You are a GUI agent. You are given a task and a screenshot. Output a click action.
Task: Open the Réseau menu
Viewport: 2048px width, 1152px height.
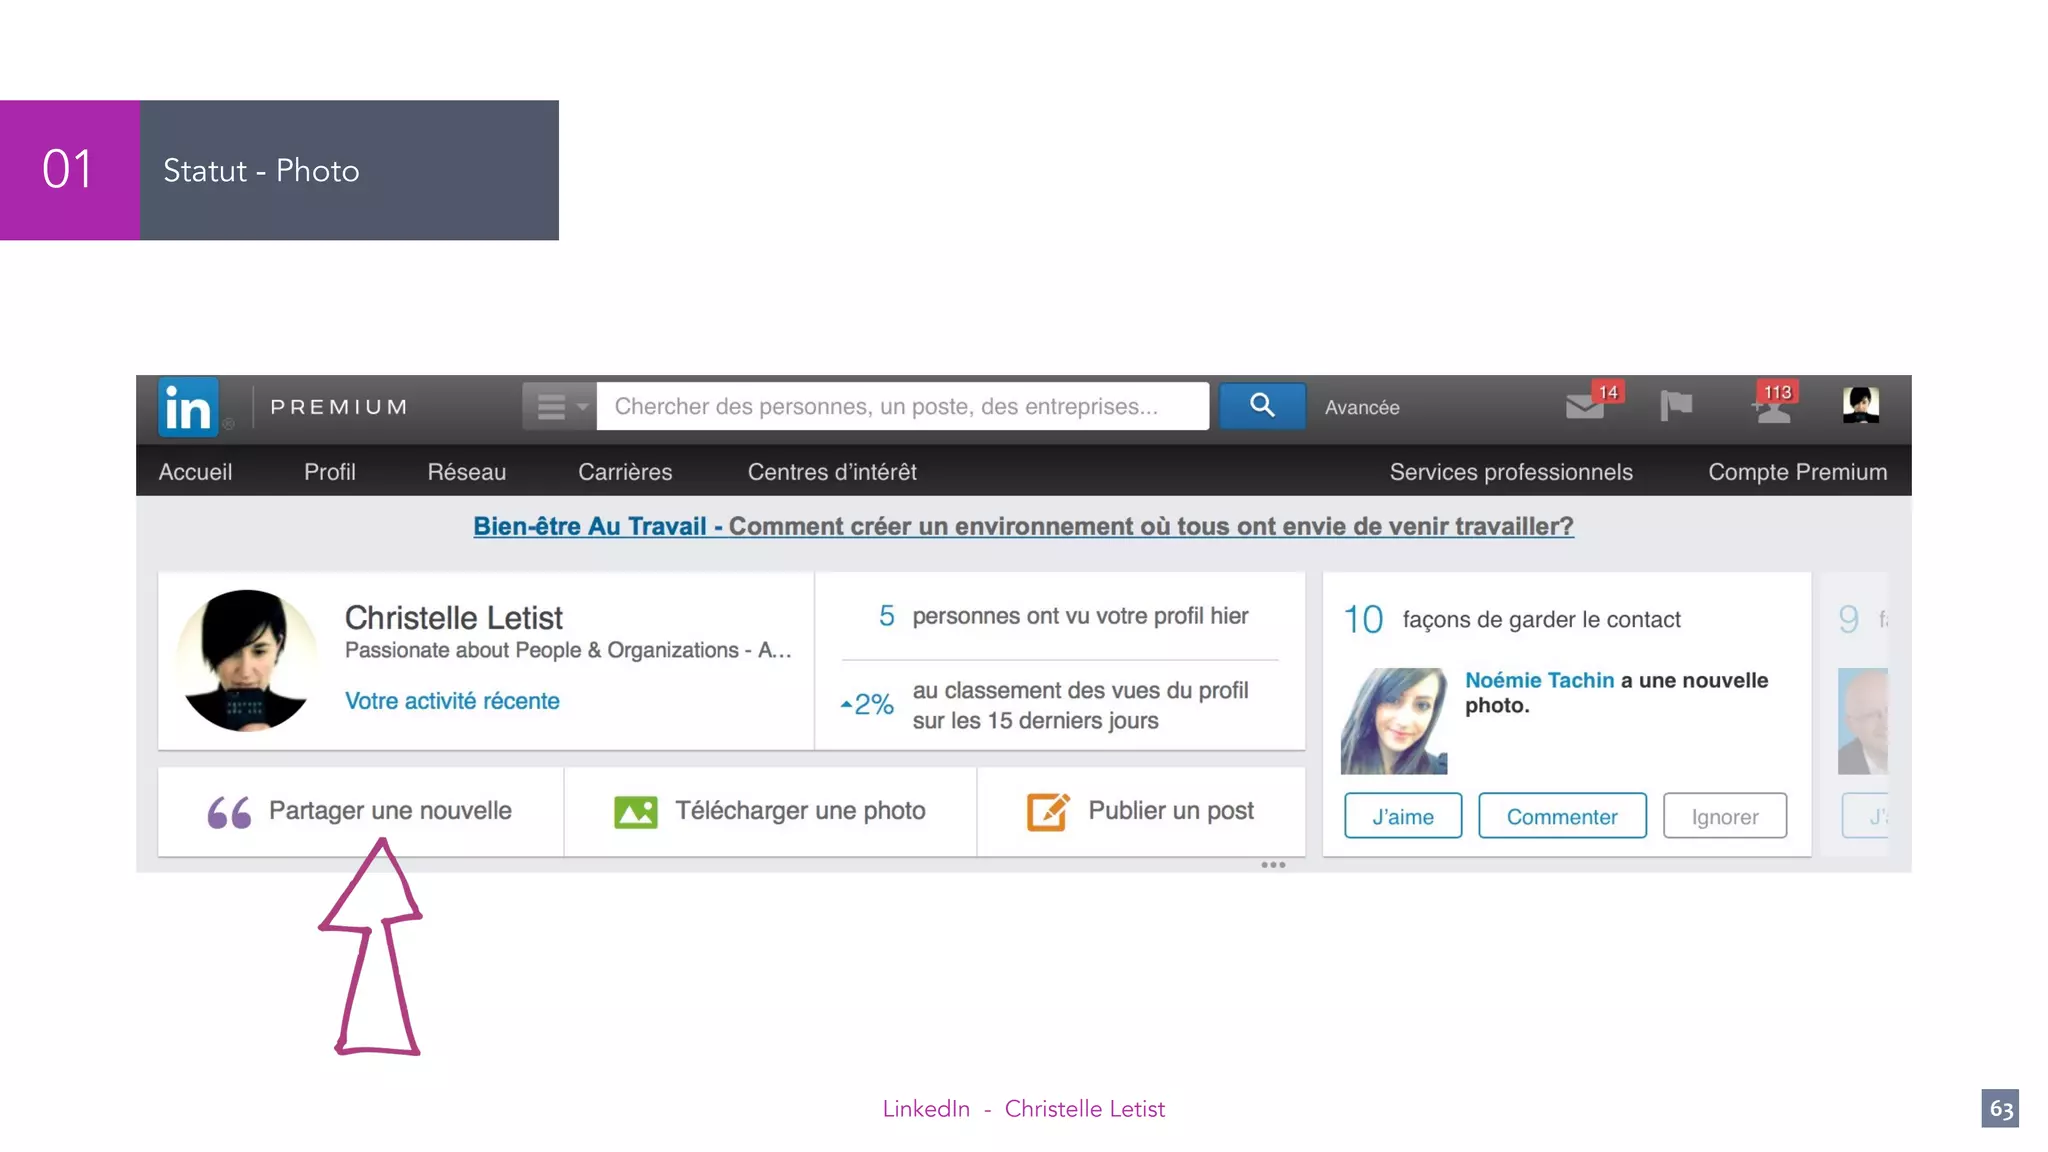point(467,472)
